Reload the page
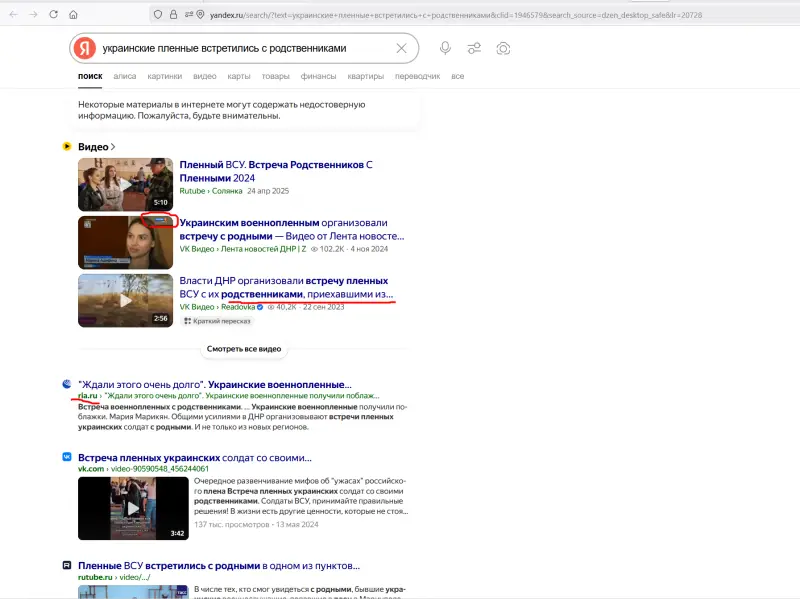The width and height of the screenshot is (800, 599). [x=53, y=15]
